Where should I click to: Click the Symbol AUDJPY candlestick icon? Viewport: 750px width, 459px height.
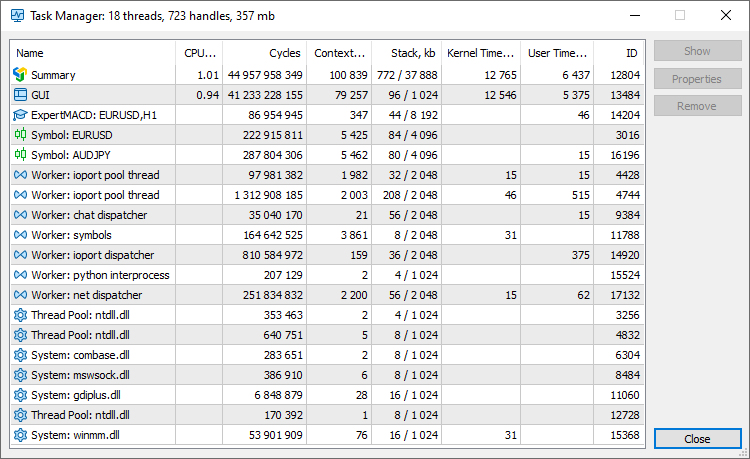pyautogui.click(x=20, y=155)
